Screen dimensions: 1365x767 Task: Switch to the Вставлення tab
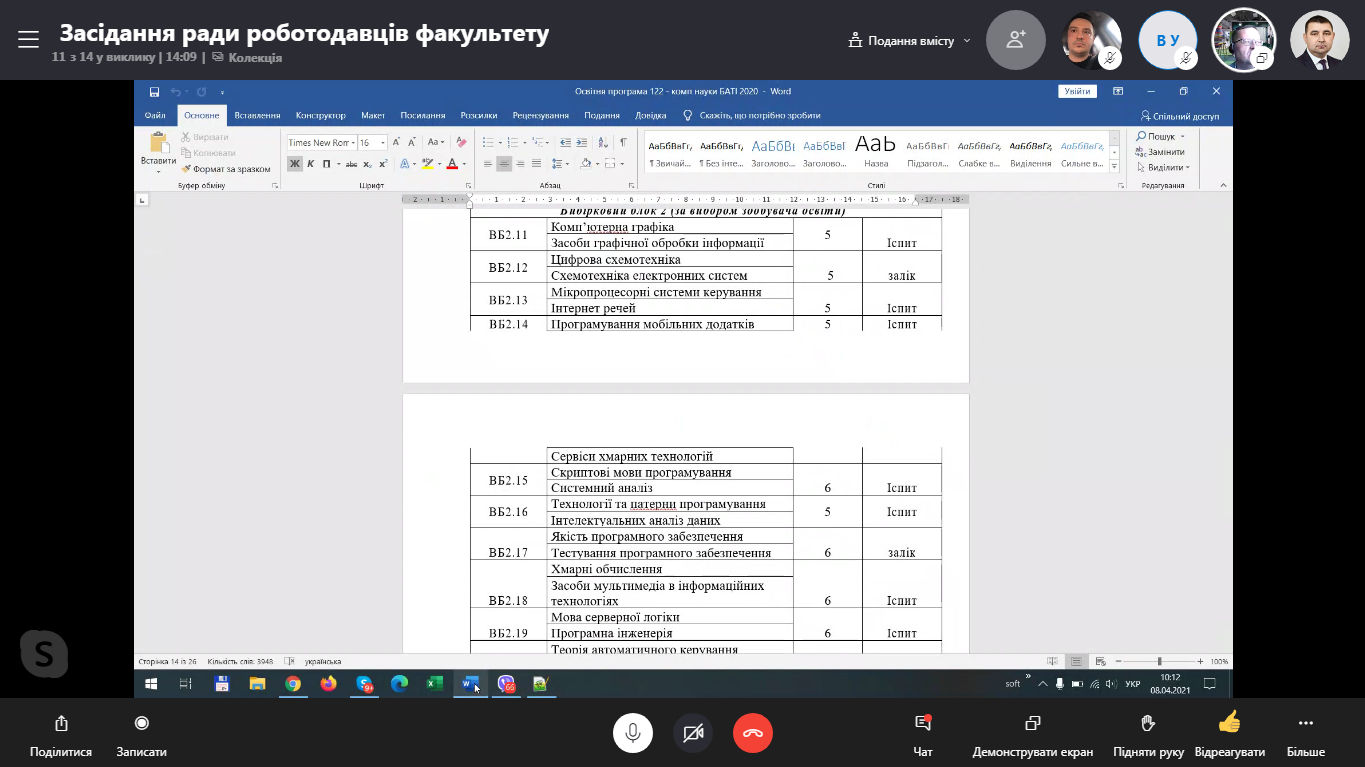[x=257, y=115]
